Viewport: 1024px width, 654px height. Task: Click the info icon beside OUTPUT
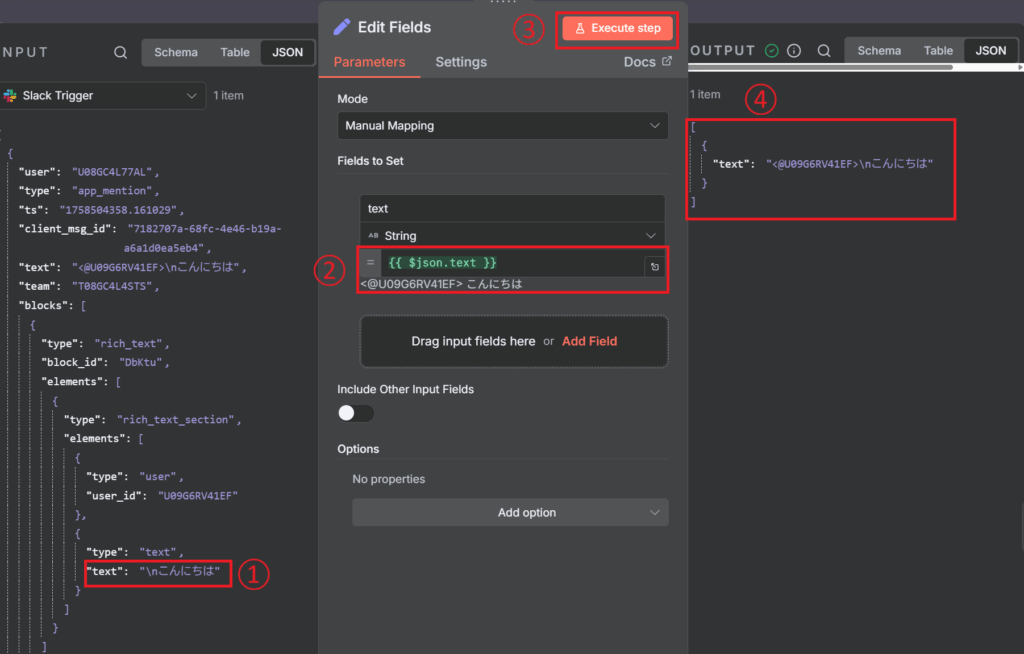794,51
